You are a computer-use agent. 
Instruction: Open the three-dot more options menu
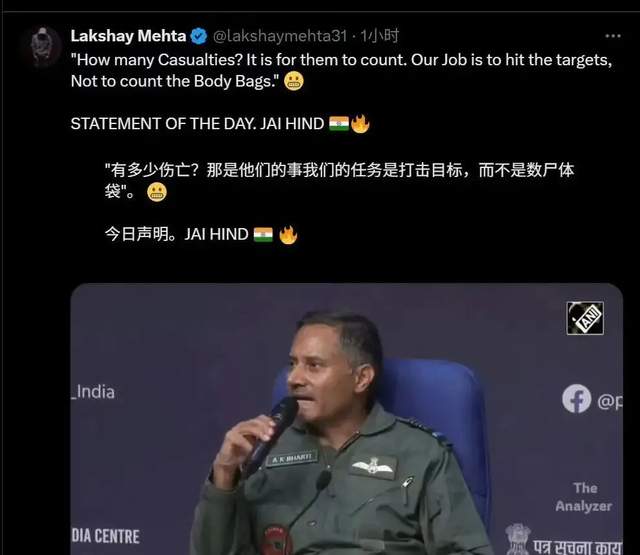(x=613, y=36)
